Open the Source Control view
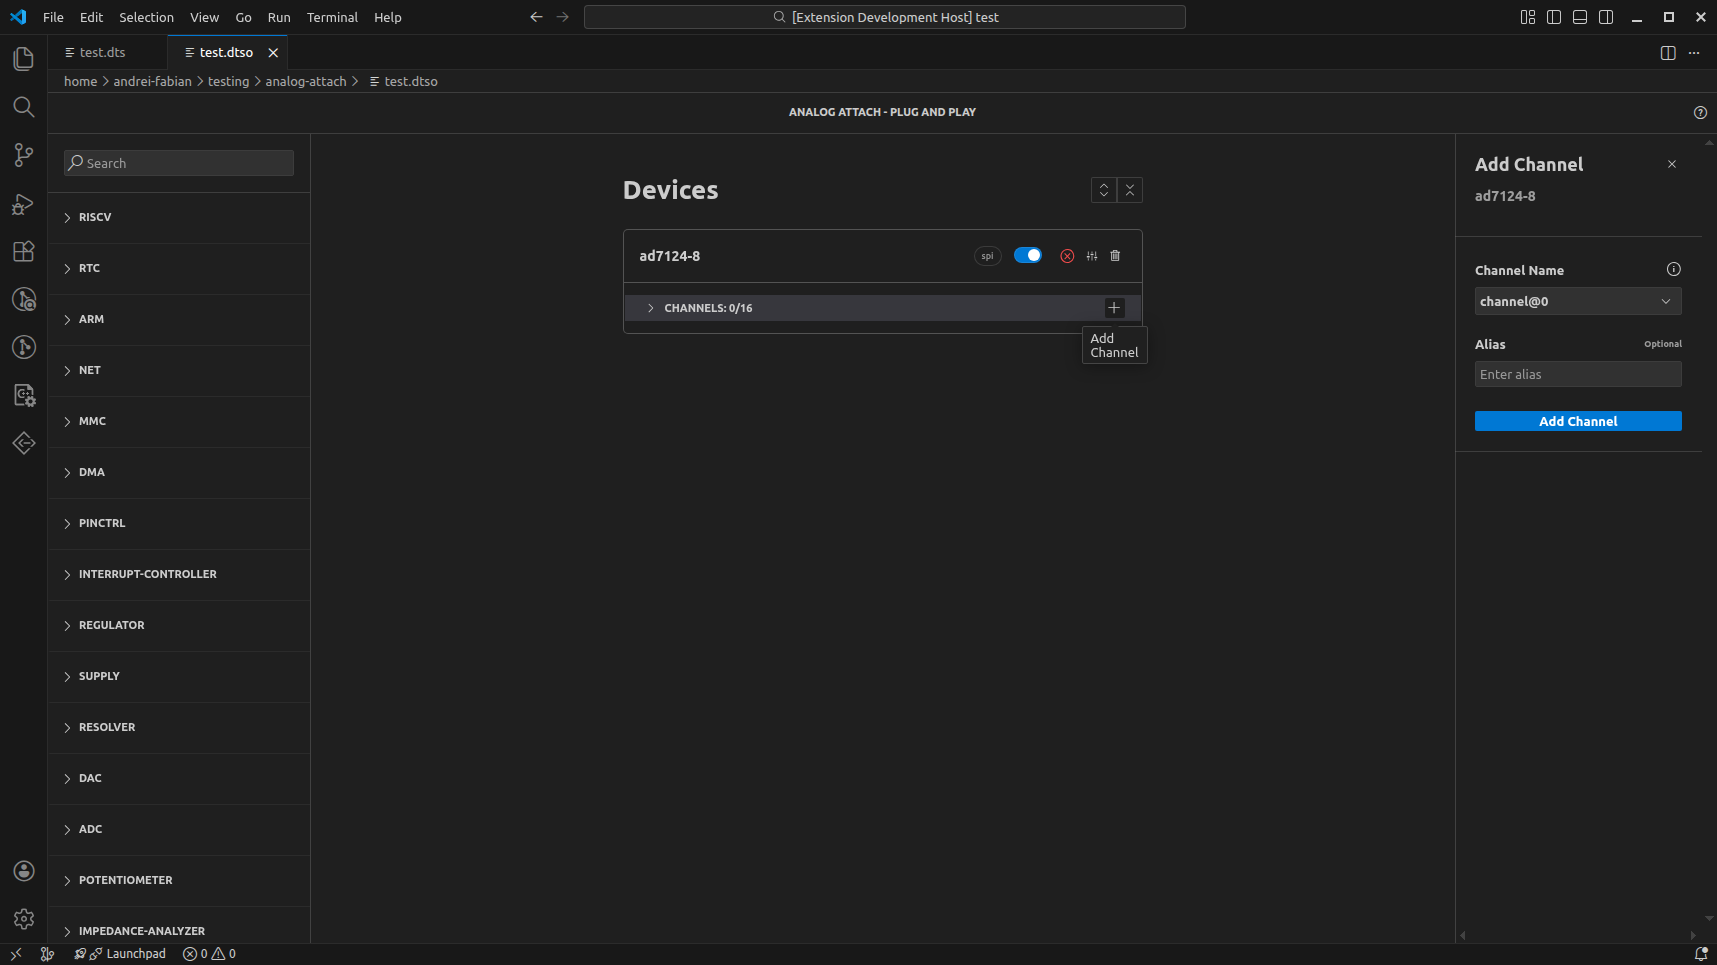This screenshot has height=965, width=1717. [x=23, y=155]
